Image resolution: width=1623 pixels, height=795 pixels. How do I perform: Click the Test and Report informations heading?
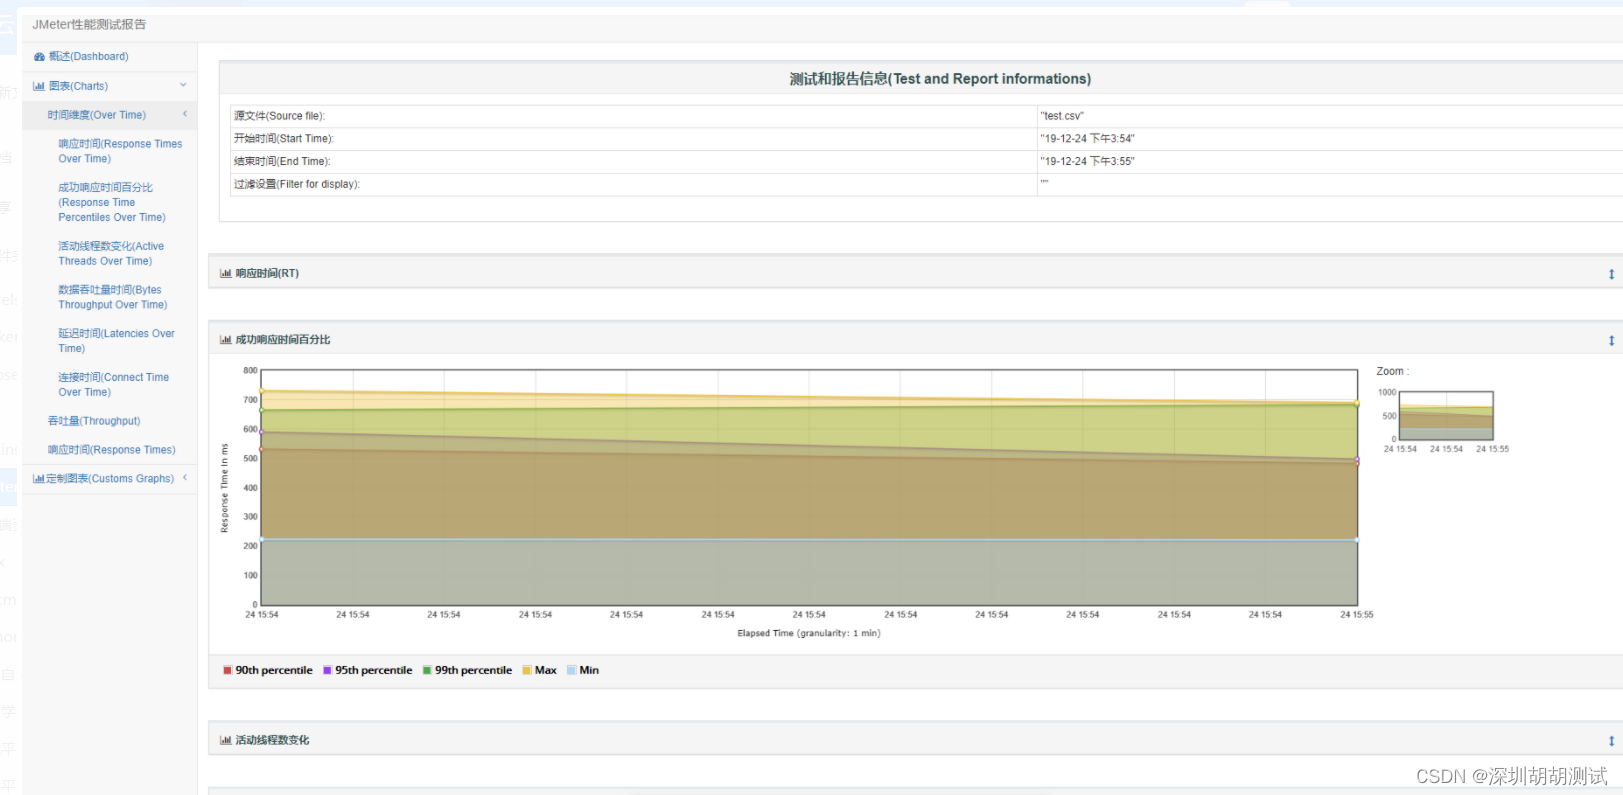(940, 79)
